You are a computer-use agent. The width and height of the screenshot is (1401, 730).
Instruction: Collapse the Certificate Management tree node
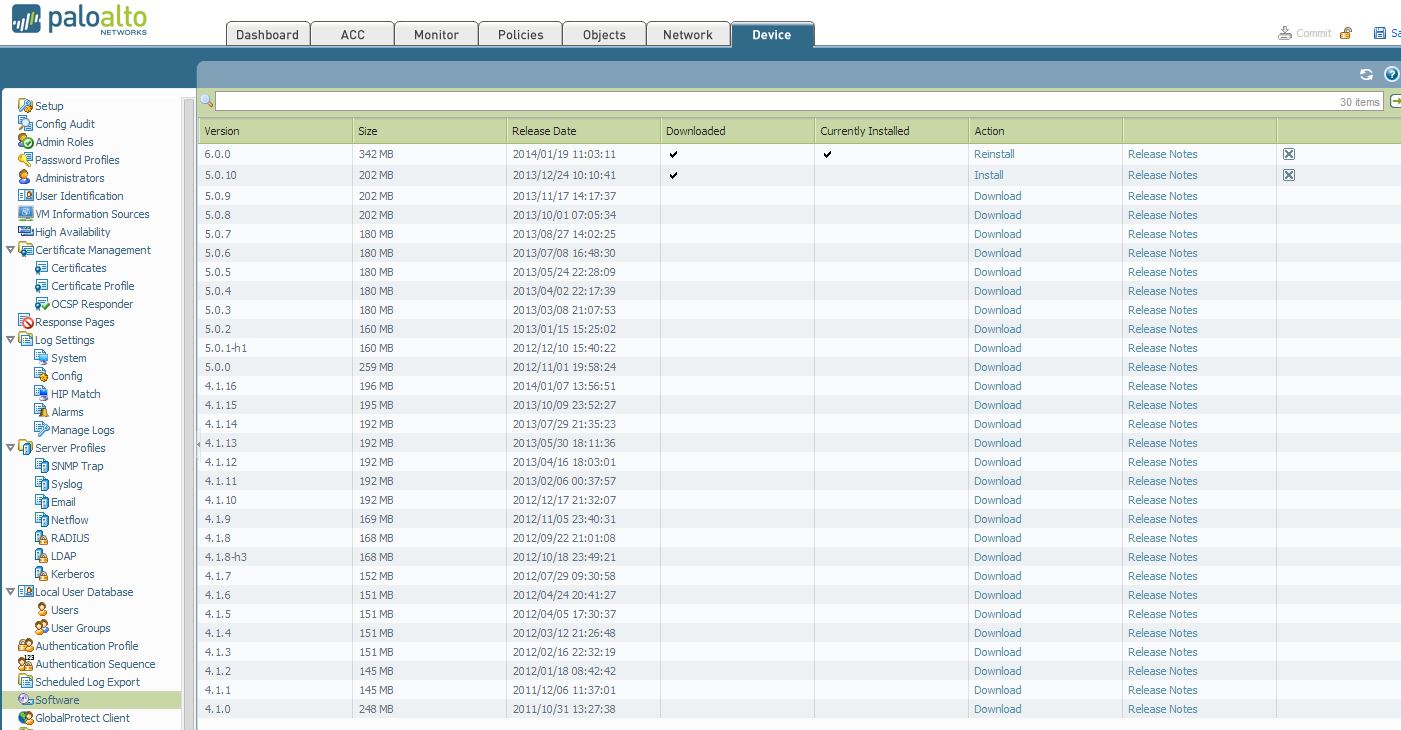[10, 250]
